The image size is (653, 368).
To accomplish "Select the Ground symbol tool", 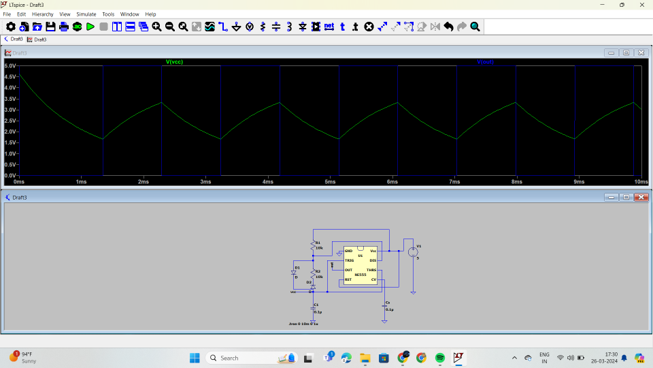I will [236, 27].
